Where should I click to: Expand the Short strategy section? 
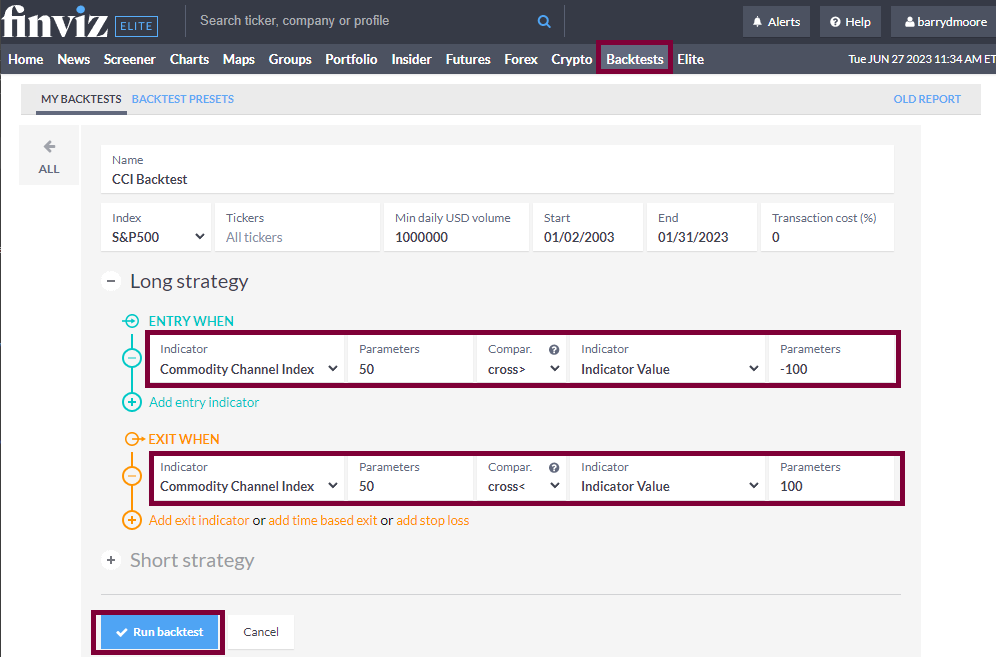(x=111, y=560)
